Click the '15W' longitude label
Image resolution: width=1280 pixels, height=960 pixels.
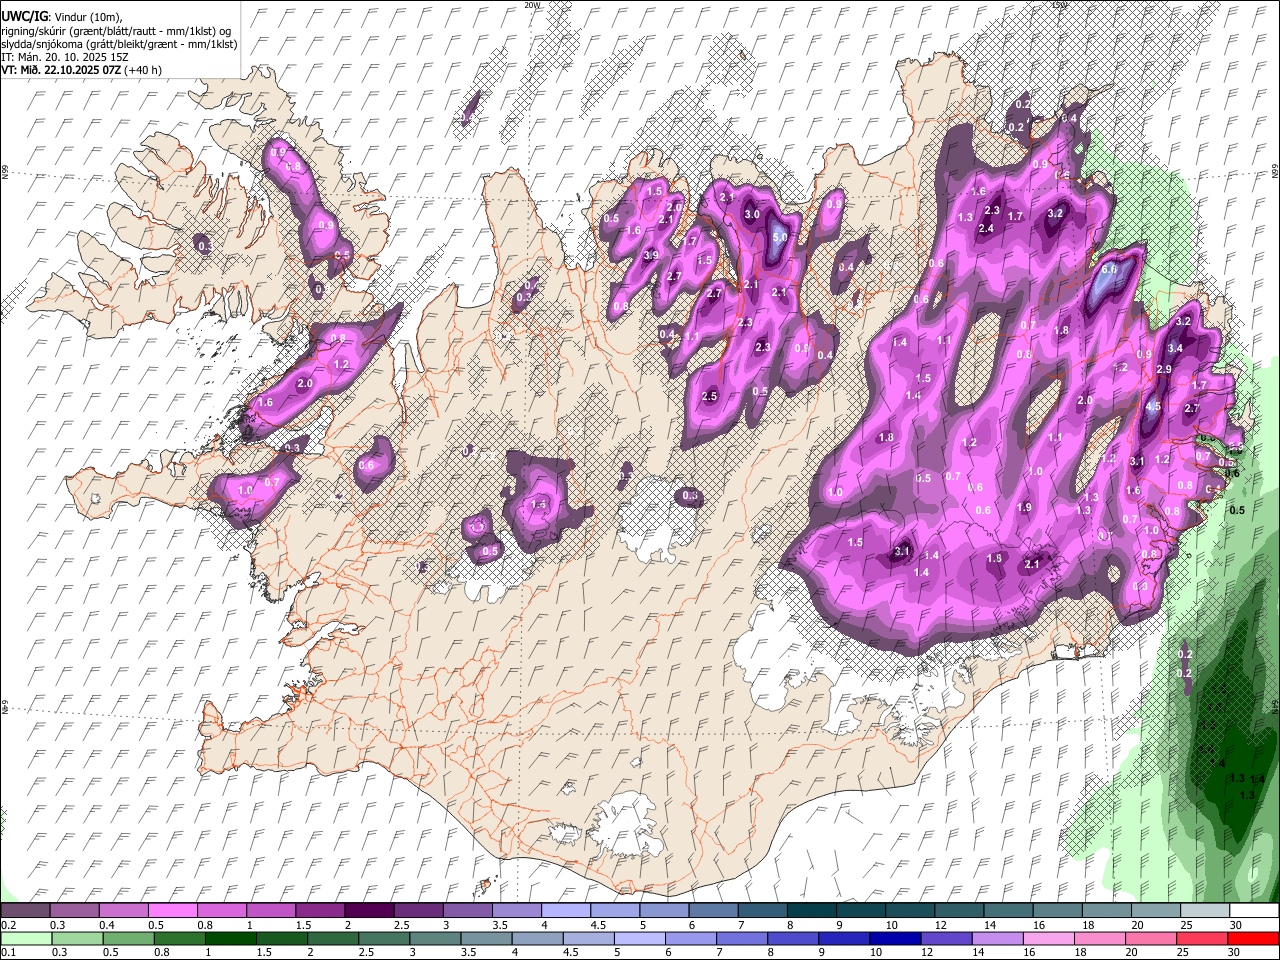1060,5
